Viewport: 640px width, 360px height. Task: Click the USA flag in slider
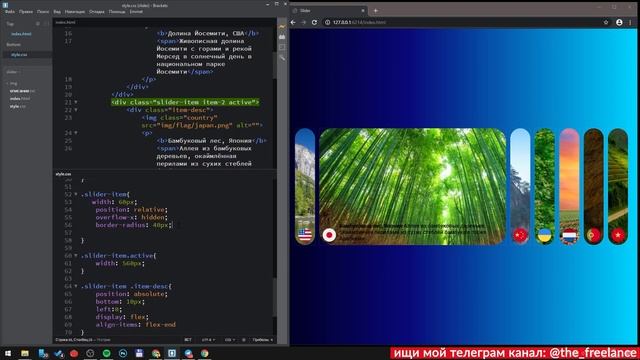(x=305, y=235)
